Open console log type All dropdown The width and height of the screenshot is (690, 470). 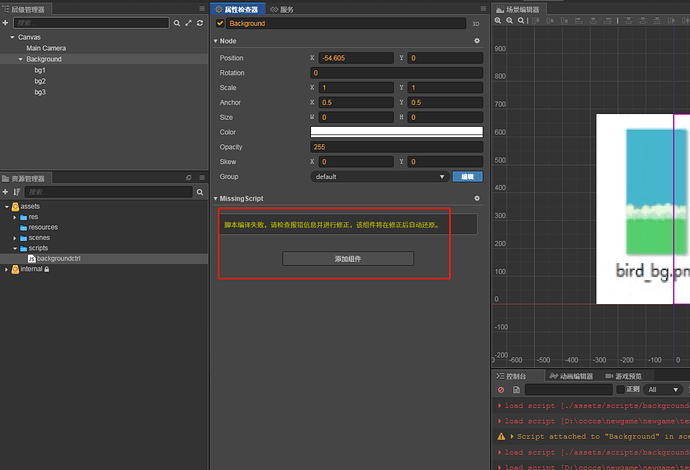(663, 389)
